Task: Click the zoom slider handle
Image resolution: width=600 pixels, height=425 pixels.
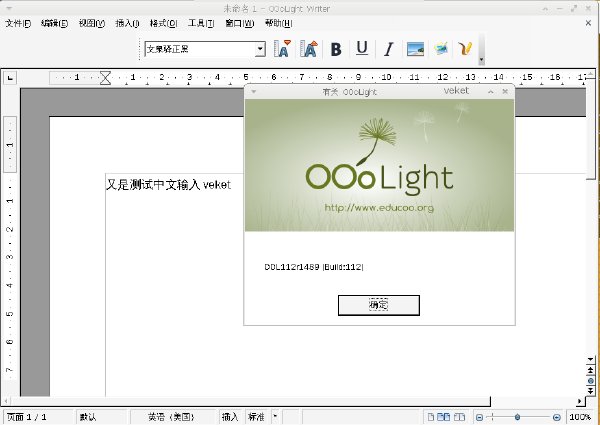Action: pos(517,417)
